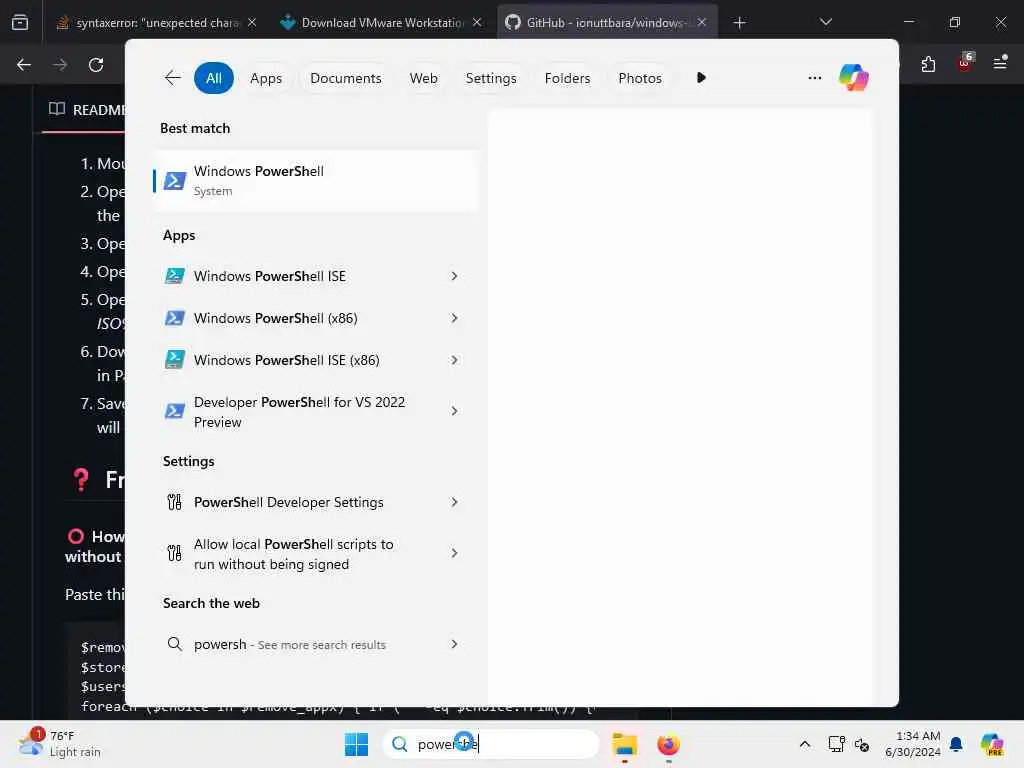Click the magnifier icon beside powersh result
The width and height of the screenshot is (1024, 768).
[174, 644]
